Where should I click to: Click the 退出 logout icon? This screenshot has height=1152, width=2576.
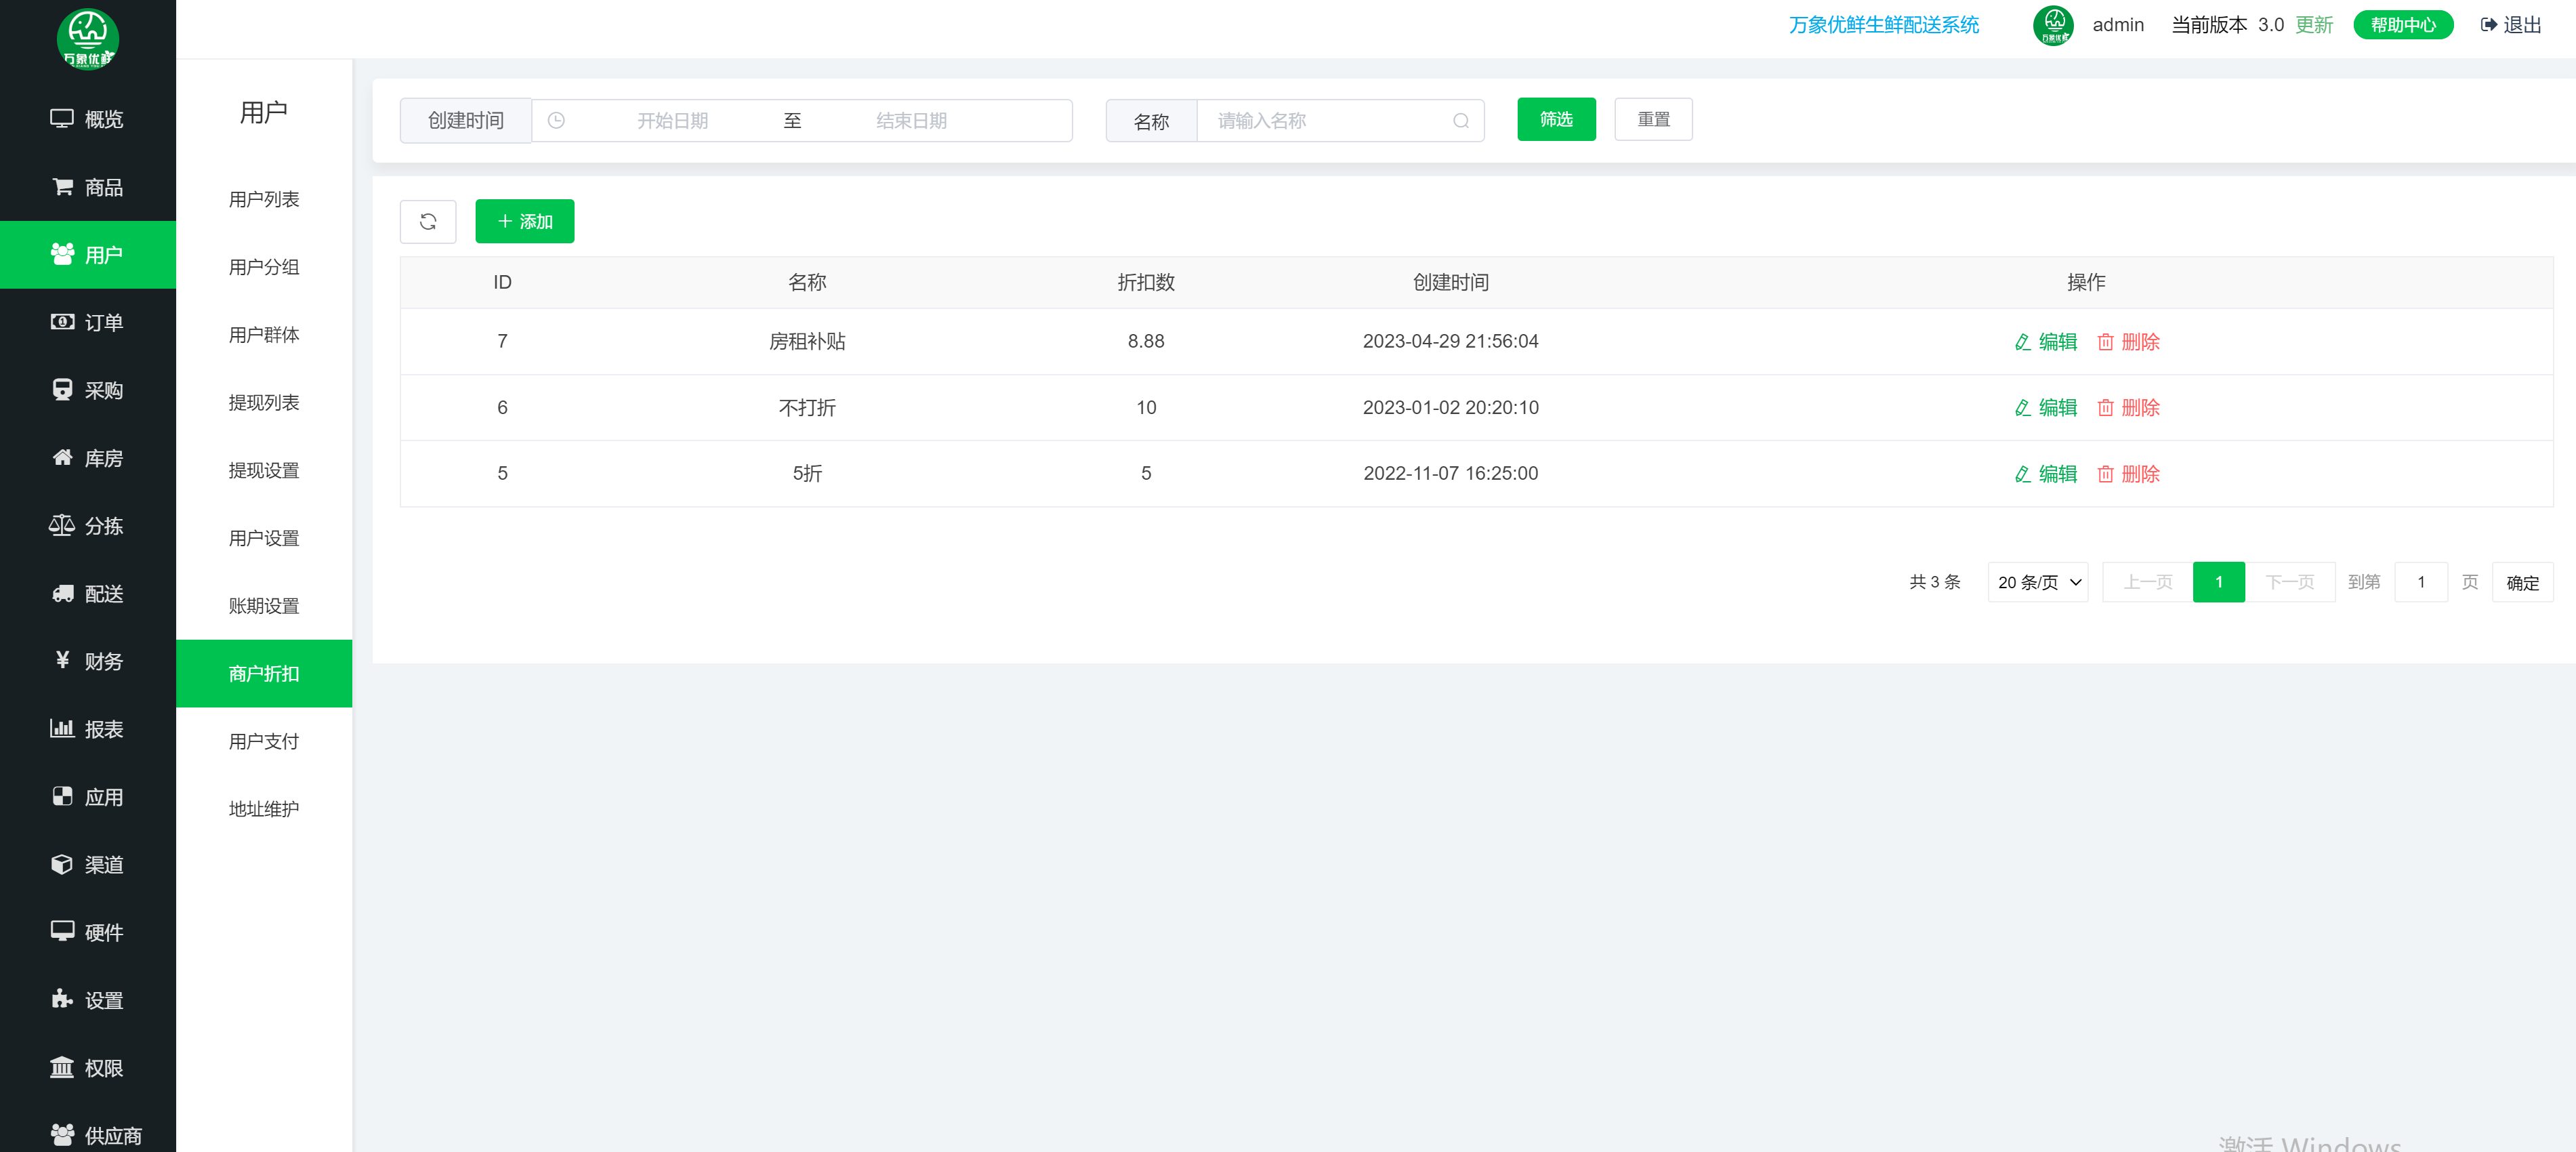tap(2490, 25)
